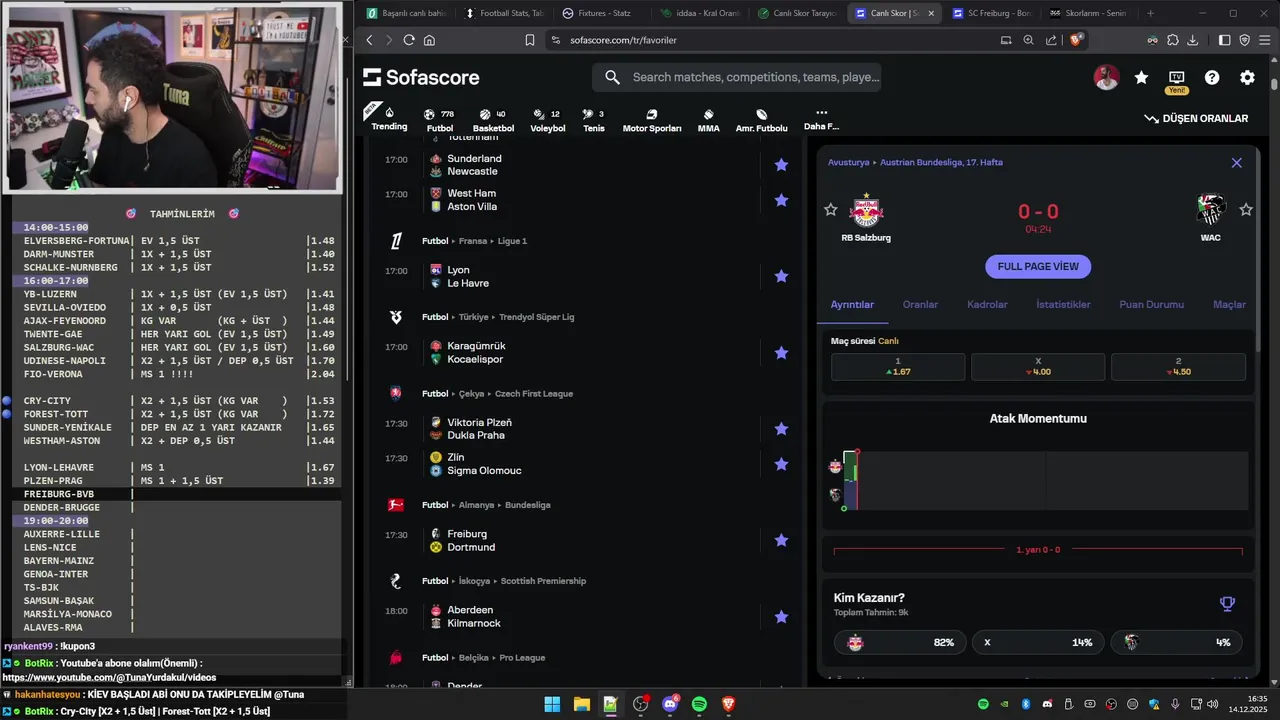Switch to the İstatistikler tab
Screen dimensions: 1280x720
1063,305
